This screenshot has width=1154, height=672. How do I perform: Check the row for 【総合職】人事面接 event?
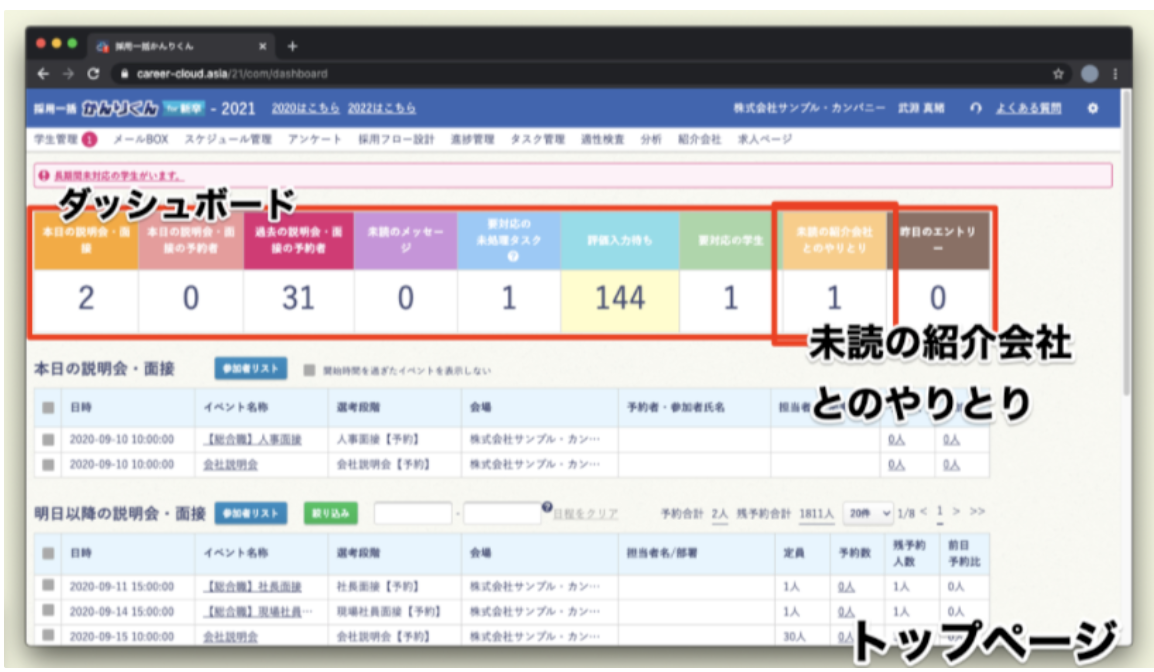pos(48,439)
